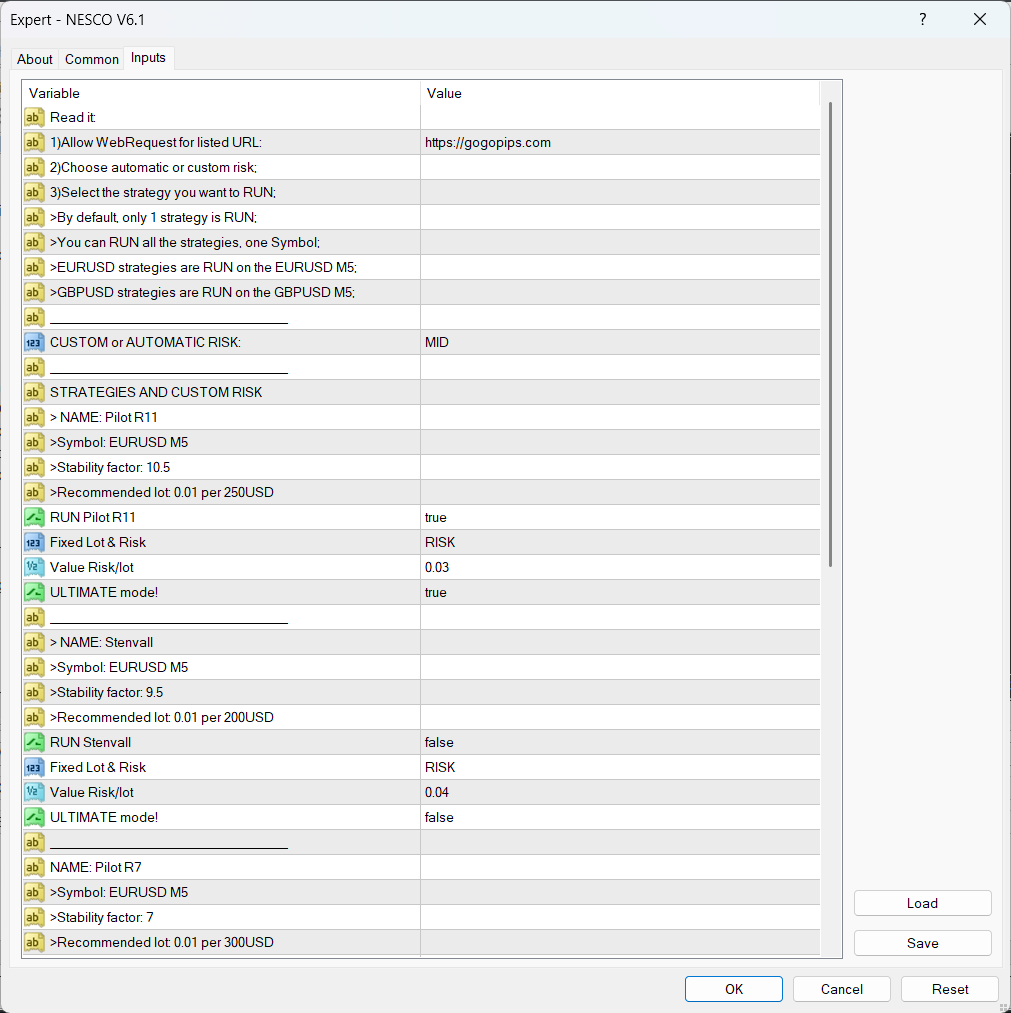Screen dimensions: 1011x1013
Task: Toggle ULTIMATE mode false value under Stenvall
Action: point(620,817)
